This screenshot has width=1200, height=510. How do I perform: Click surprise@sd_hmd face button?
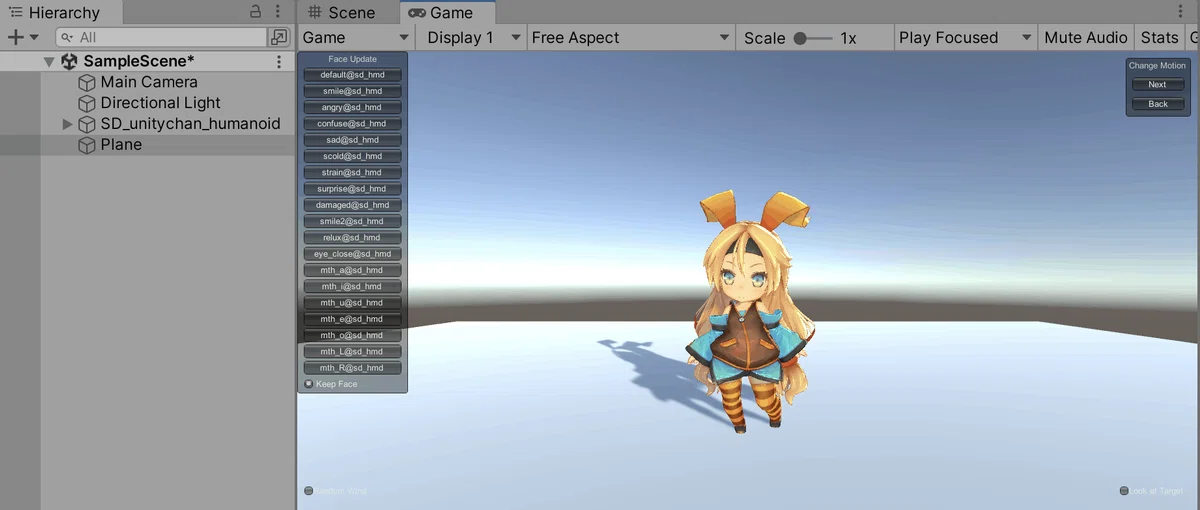352,189
